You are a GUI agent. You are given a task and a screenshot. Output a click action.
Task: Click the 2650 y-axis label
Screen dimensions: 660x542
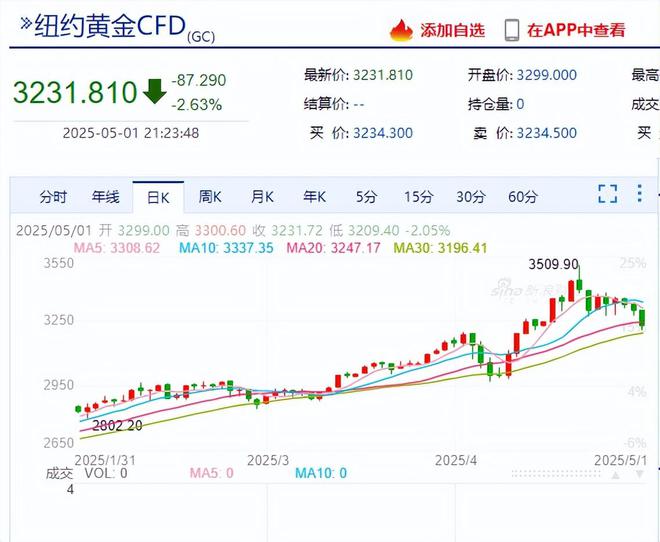coord(59,443)
